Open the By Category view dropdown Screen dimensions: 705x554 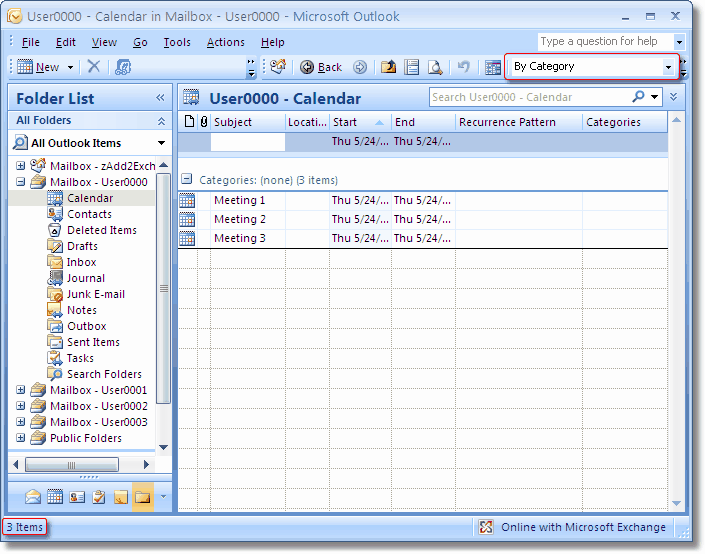[668, 67]
